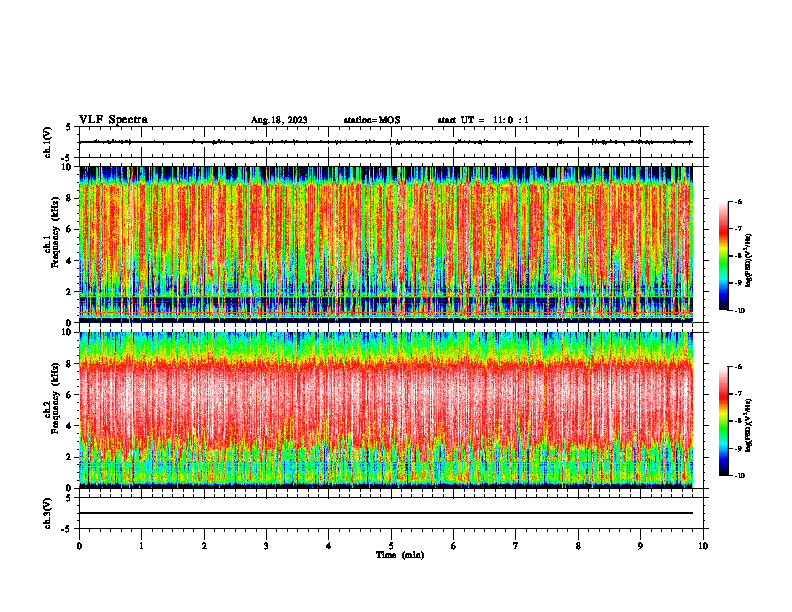Image resolution: width=792 pixels, height=612 pixels.
Task: Click the ch.1 spectrogram plot area
Action: click(x=386, y=244)
